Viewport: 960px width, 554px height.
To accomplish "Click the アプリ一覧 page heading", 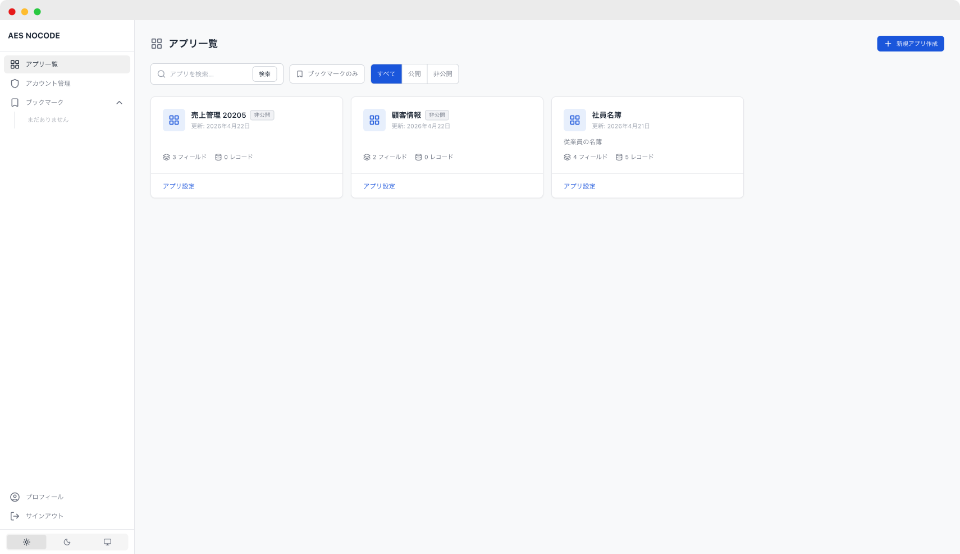I will 193,43.
